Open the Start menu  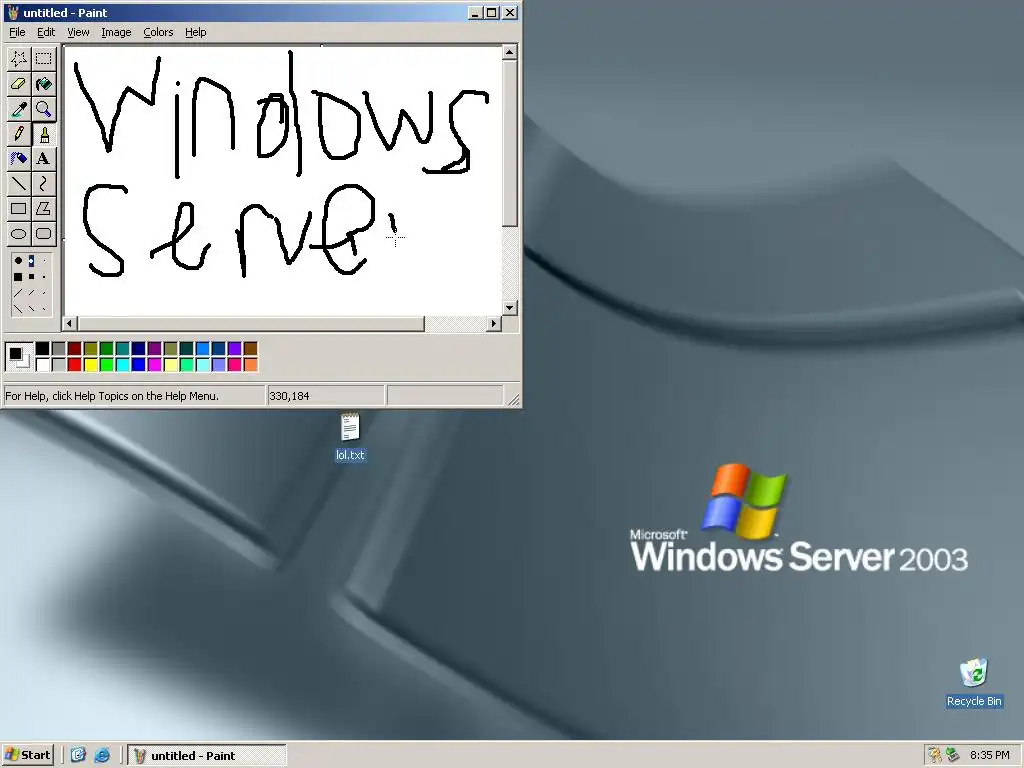pos(27,755)
